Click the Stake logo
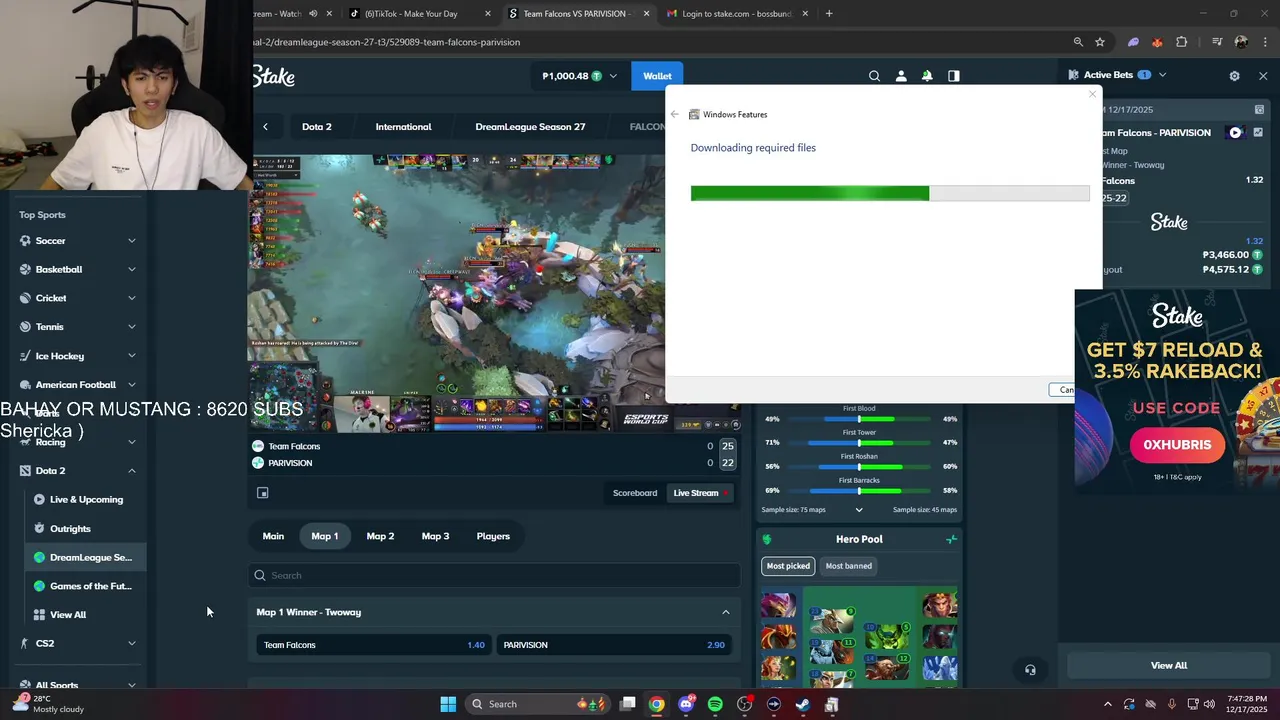 273,77
